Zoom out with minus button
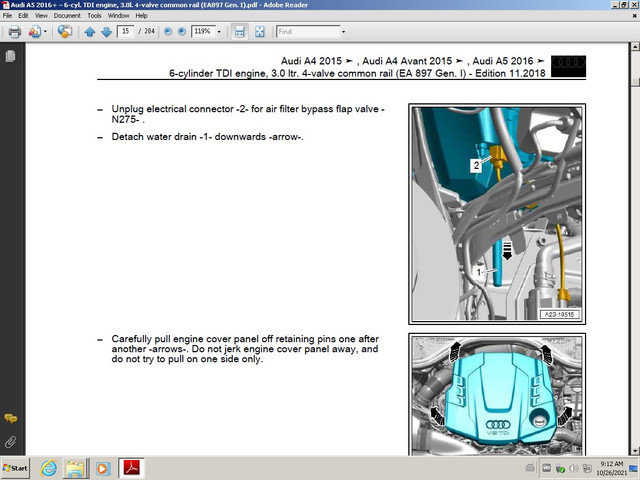Image resolution: width=640 pixels, height=480 pixels. point(168,31)
